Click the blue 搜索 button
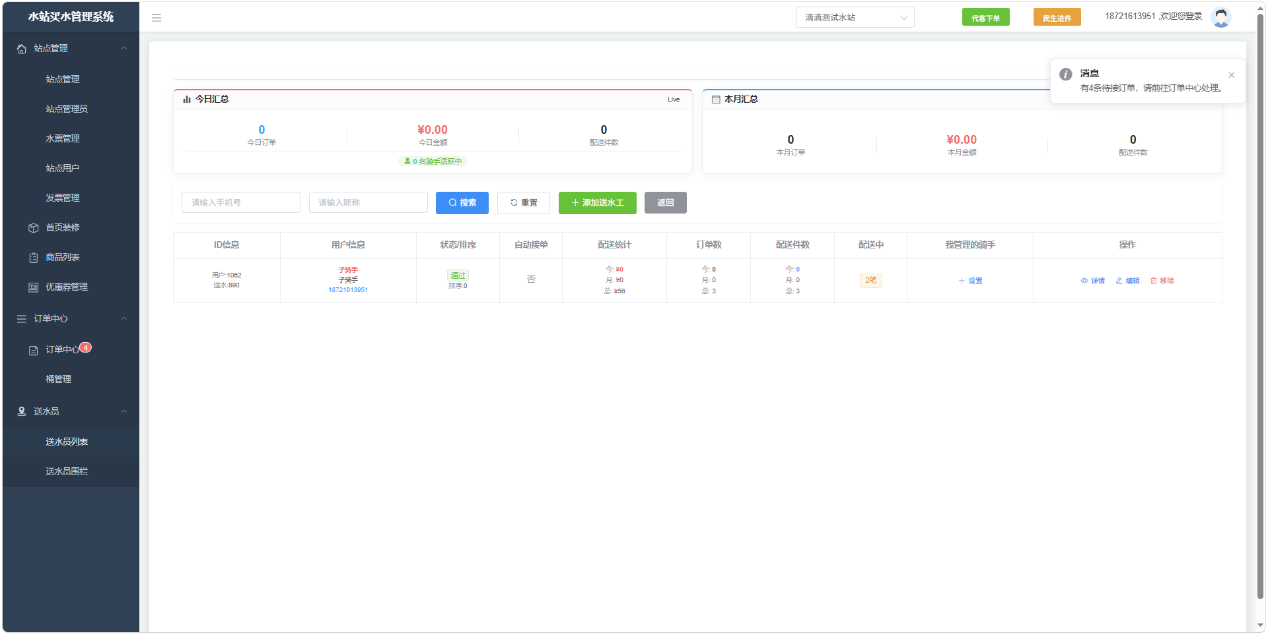Viewport: 1268px width, 634px height. pyautogui.click(x=462, y=202)
